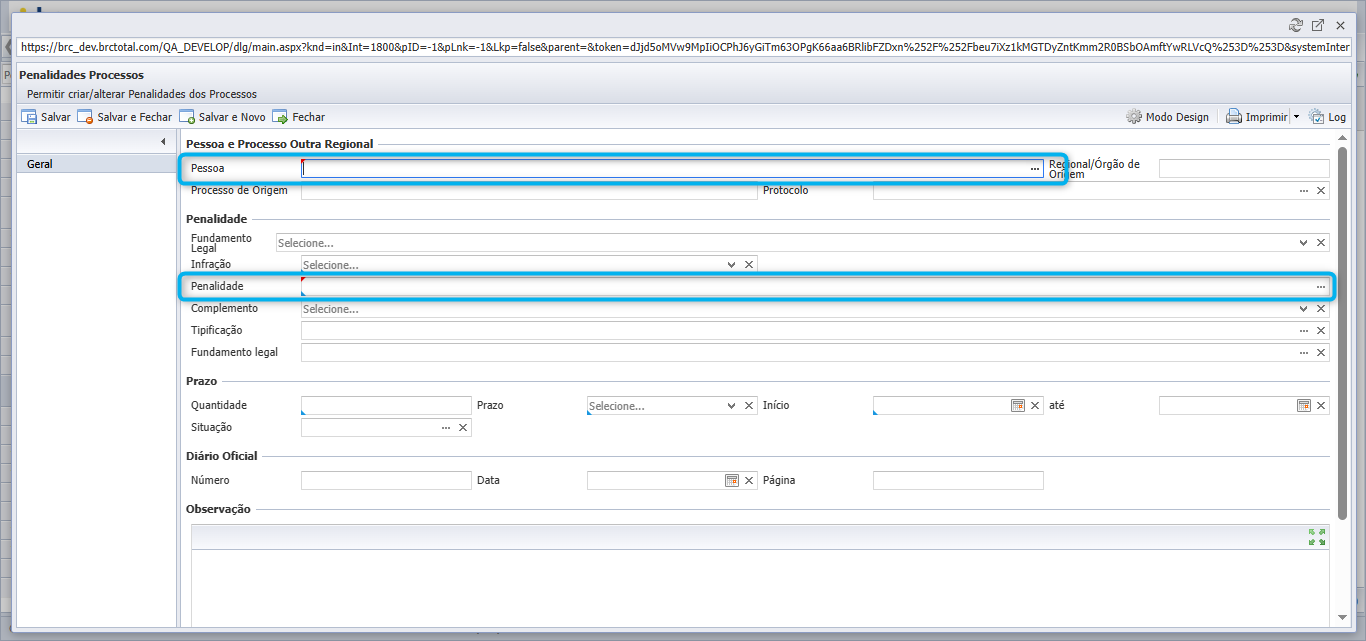Clear the Situação field
Image resolution: width=1366 pixels, height=641 pixels.
pyautogui.click(x=463, y=428)
